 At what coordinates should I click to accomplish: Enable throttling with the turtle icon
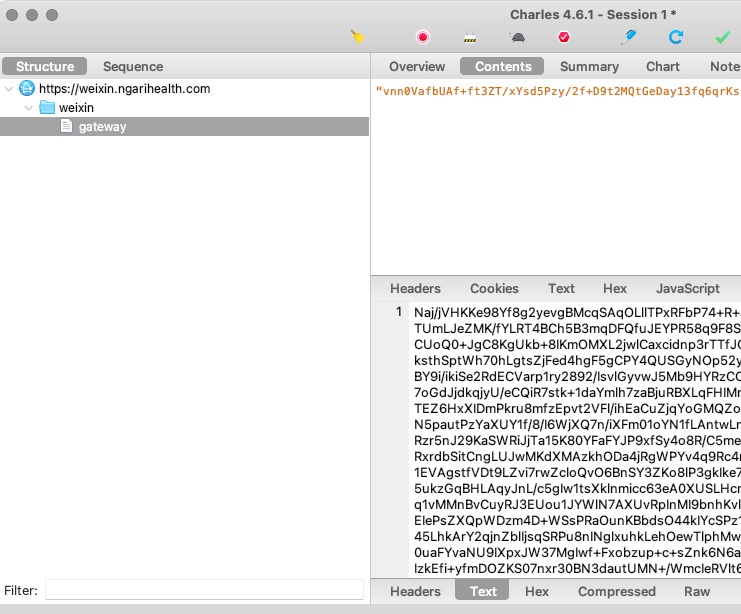point(517,37)
